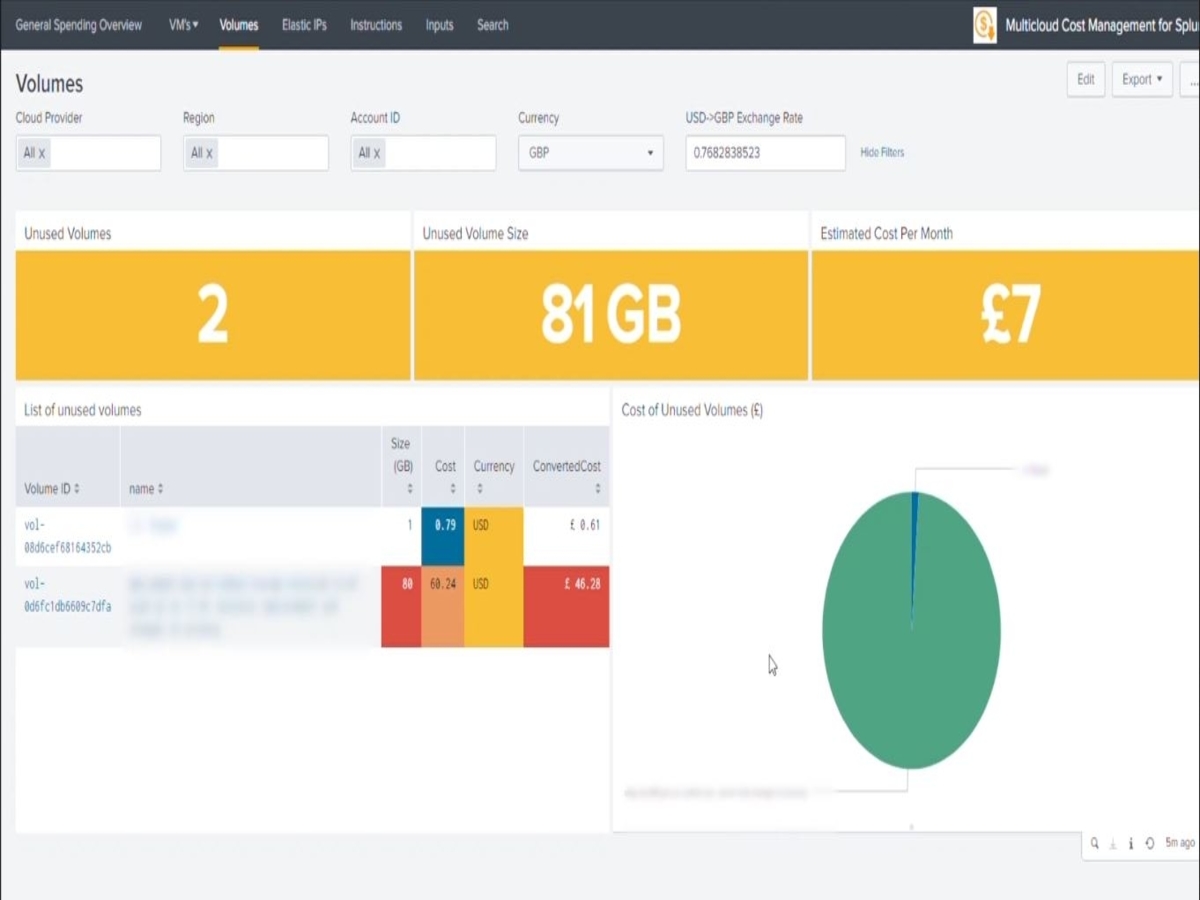Image resolution: width=1200 pixels, height=900 pixels.
Task: Show panel info via the i icon
Action: (1131, 843)
